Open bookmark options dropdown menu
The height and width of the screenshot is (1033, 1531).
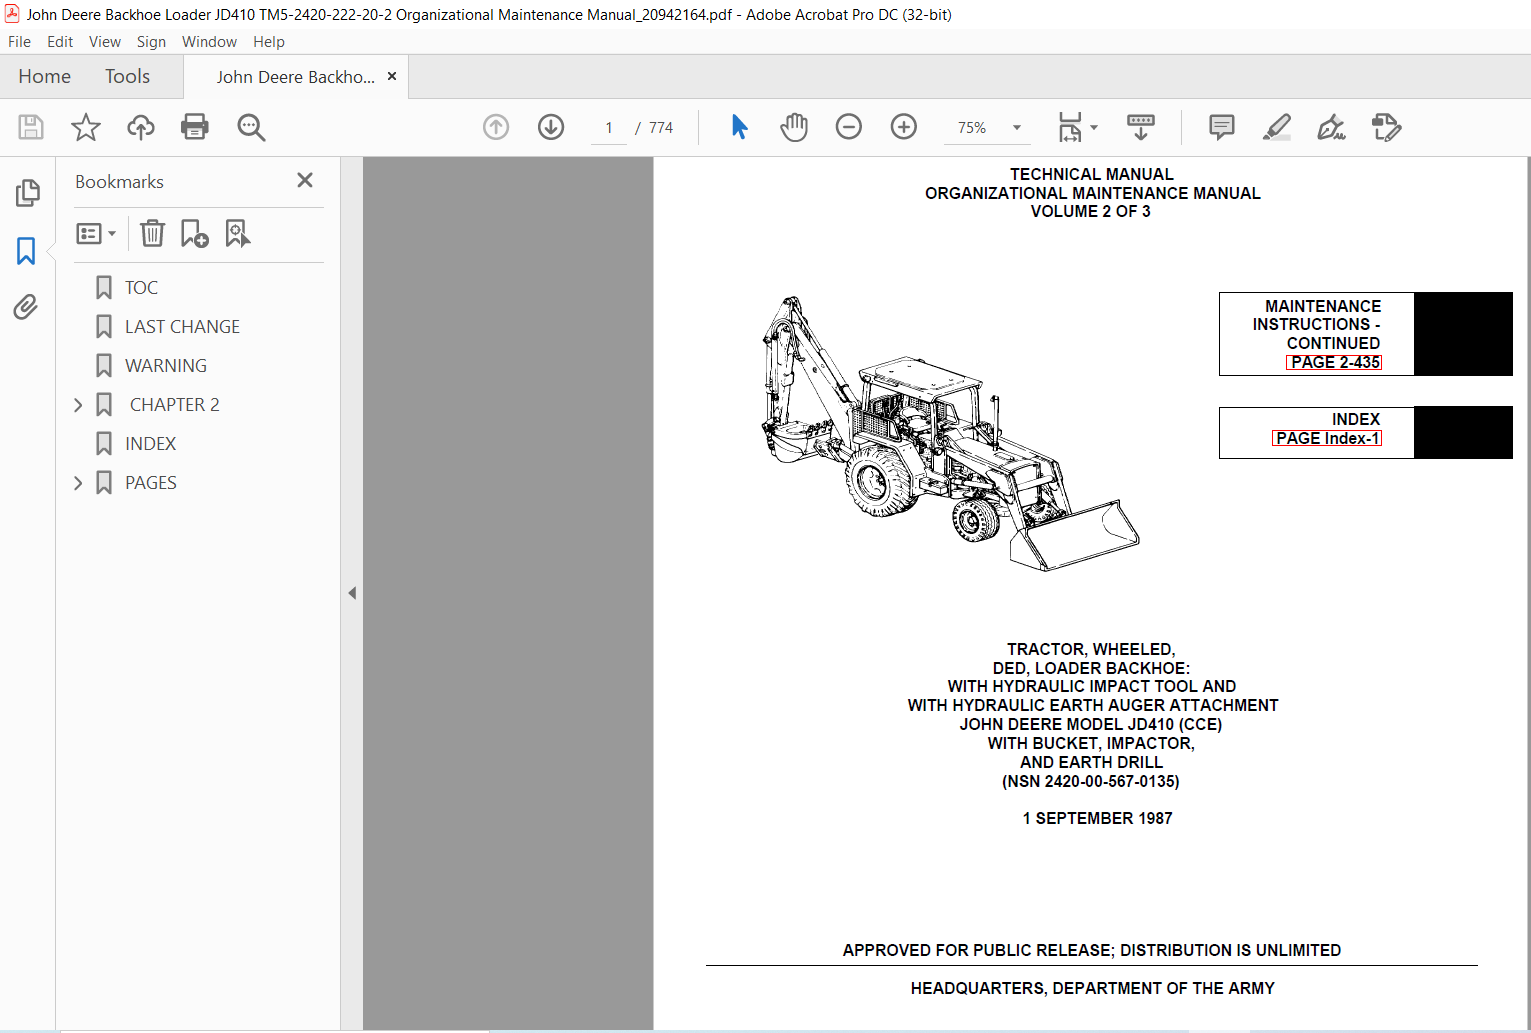click(x=96, y=233)
